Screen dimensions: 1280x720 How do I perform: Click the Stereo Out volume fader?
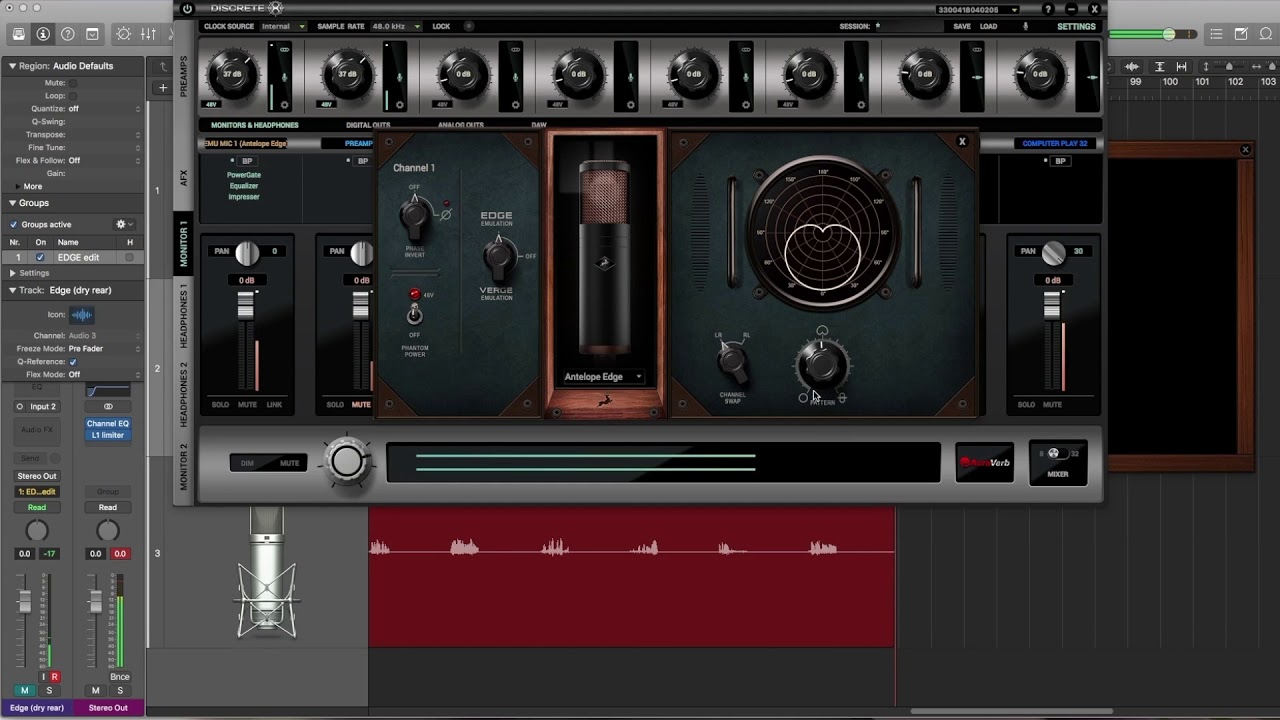(96, 601)
